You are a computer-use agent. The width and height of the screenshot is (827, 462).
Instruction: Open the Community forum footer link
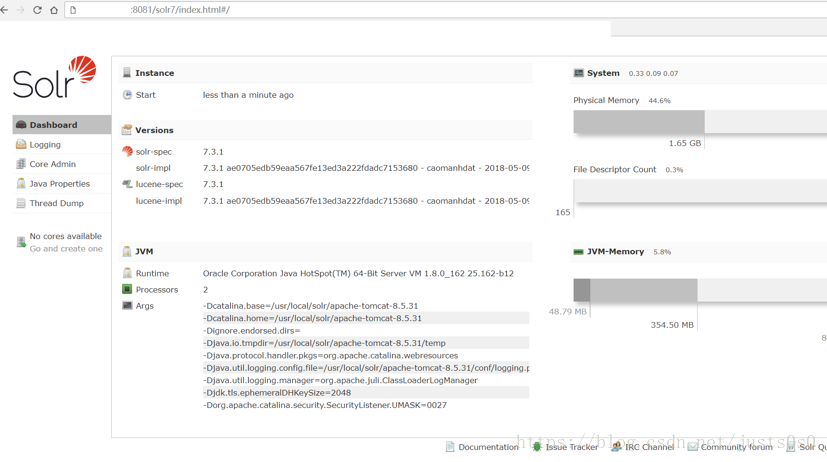click(736, 447)
